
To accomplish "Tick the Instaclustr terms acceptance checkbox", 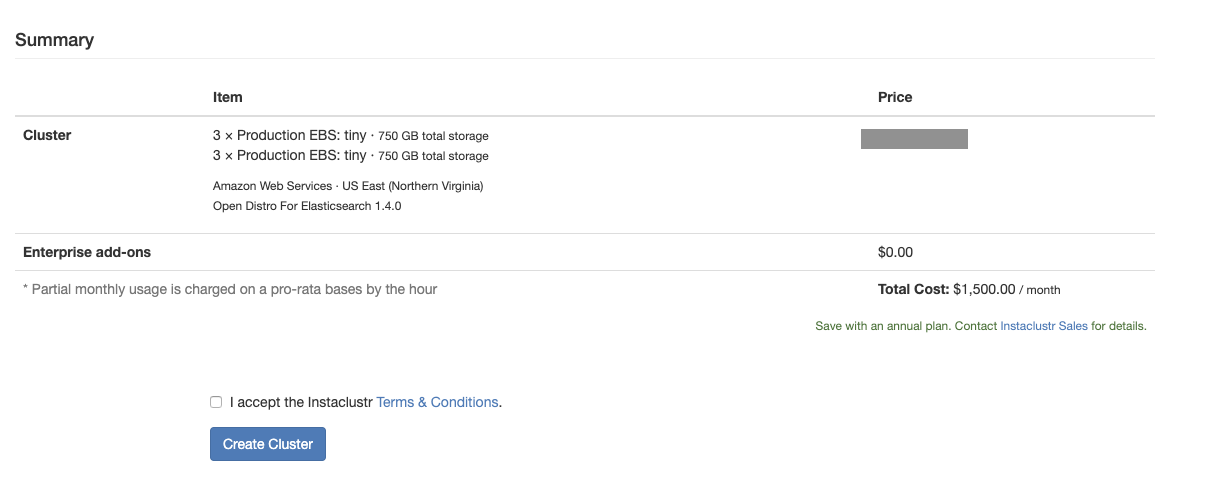I will [216, 402].
